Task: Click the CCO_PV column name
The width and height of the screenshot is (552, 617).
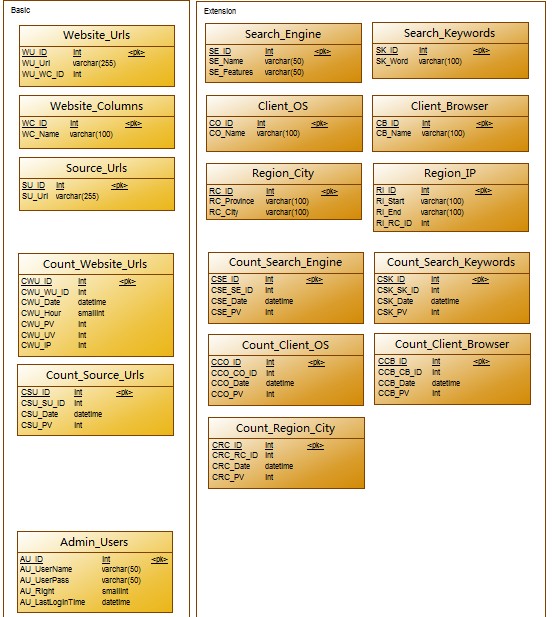Action: pos(227,394)
